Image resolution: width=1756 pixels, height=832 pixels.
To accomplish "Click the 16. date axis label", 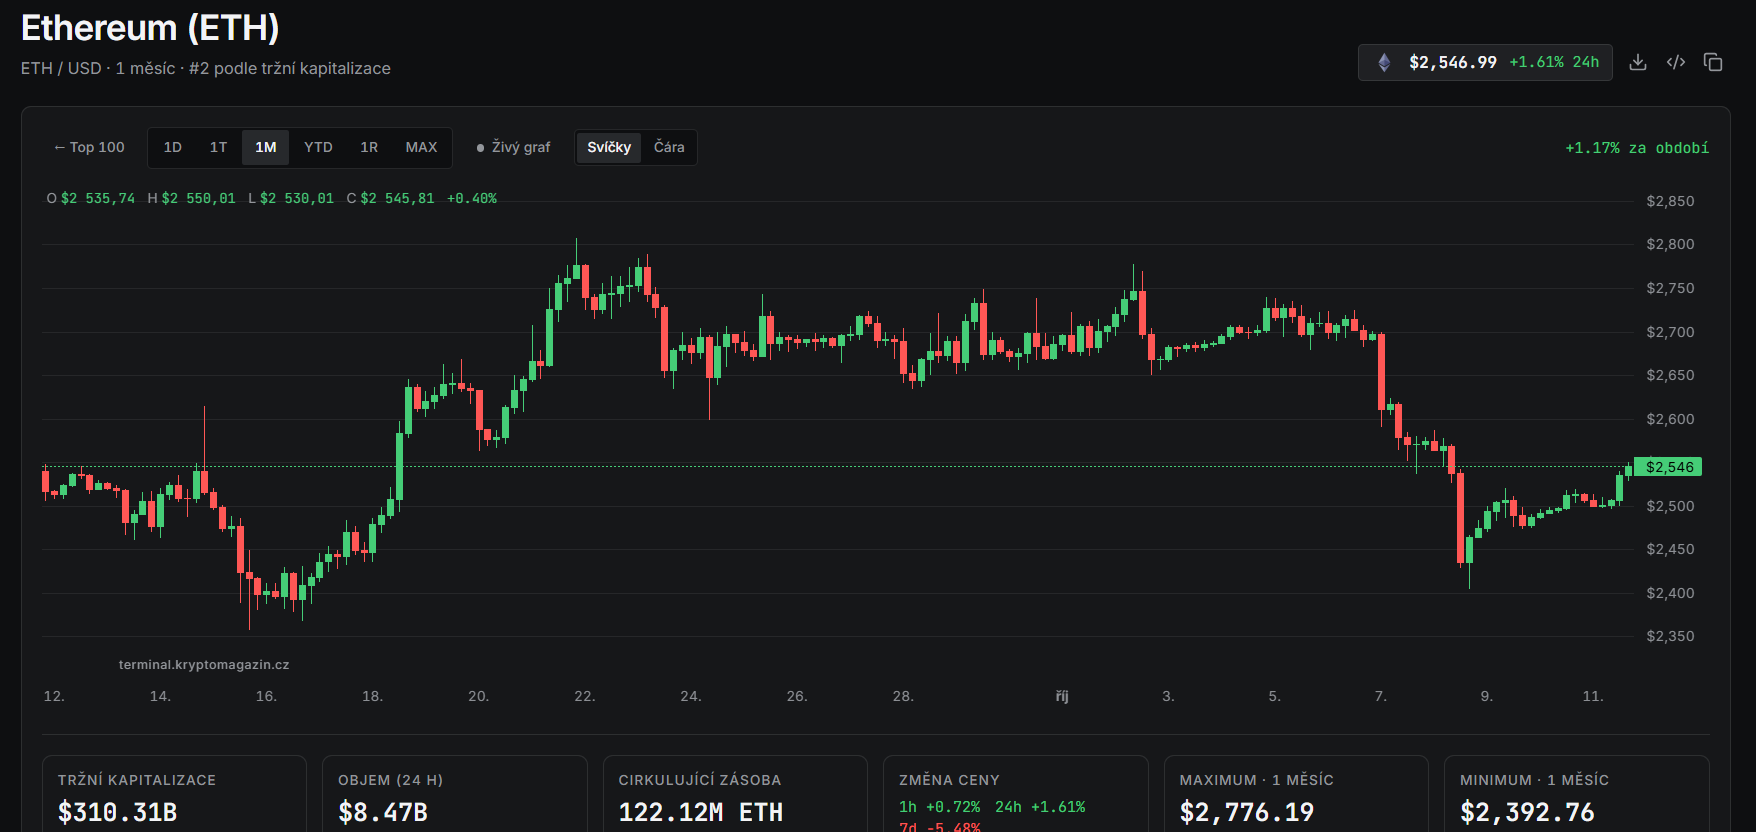I will pyautogui.click(x=266, y=696).
